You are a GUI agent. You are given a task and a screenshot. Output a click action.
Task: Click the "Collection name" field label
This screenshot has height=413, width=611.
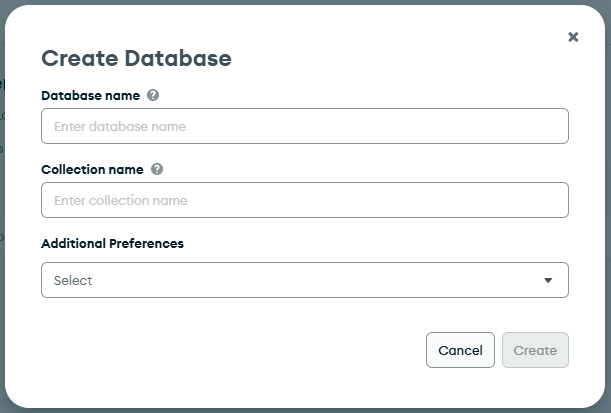pyautogui.click(x=92, y=170)
